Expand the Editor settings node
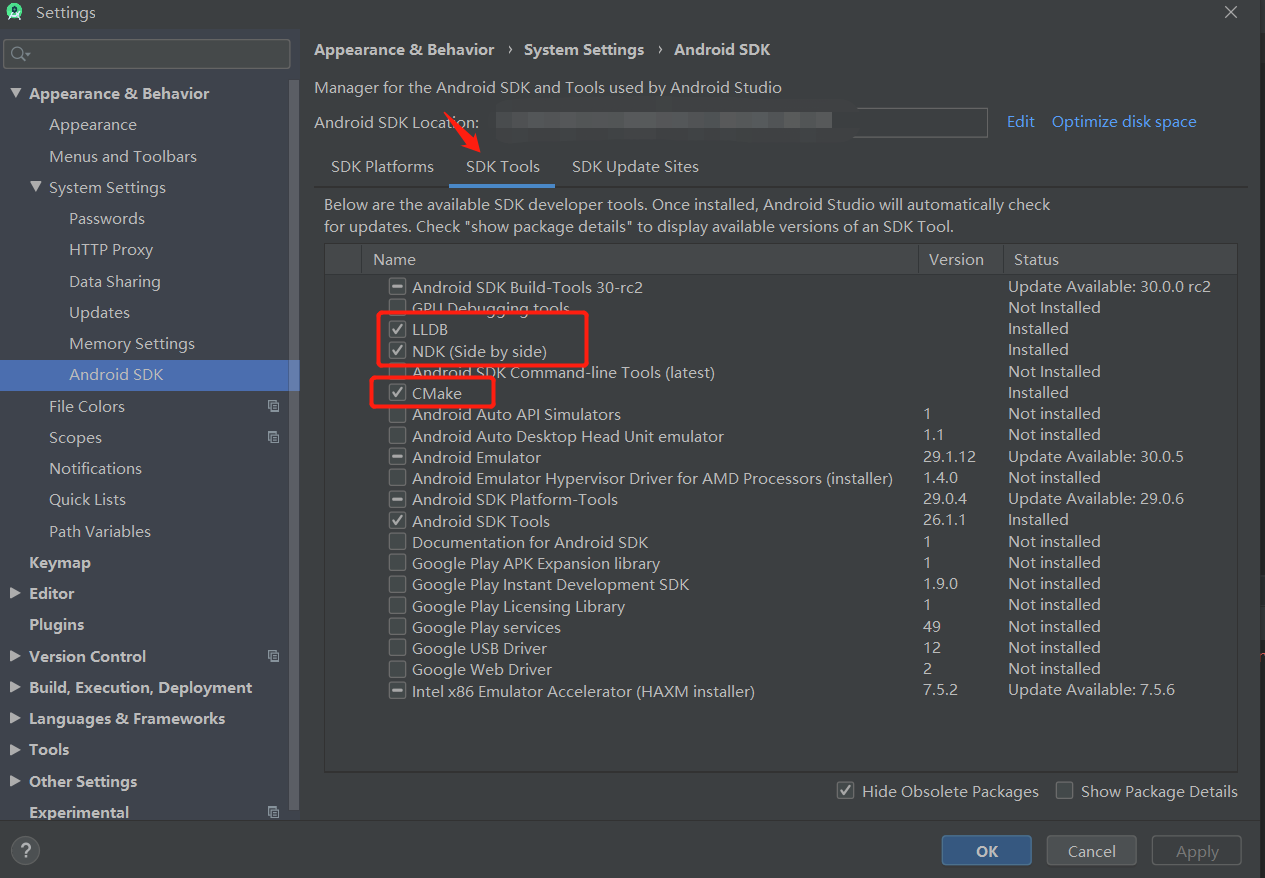Viewport: 1265px width, 878px height. tap(15, 593)
